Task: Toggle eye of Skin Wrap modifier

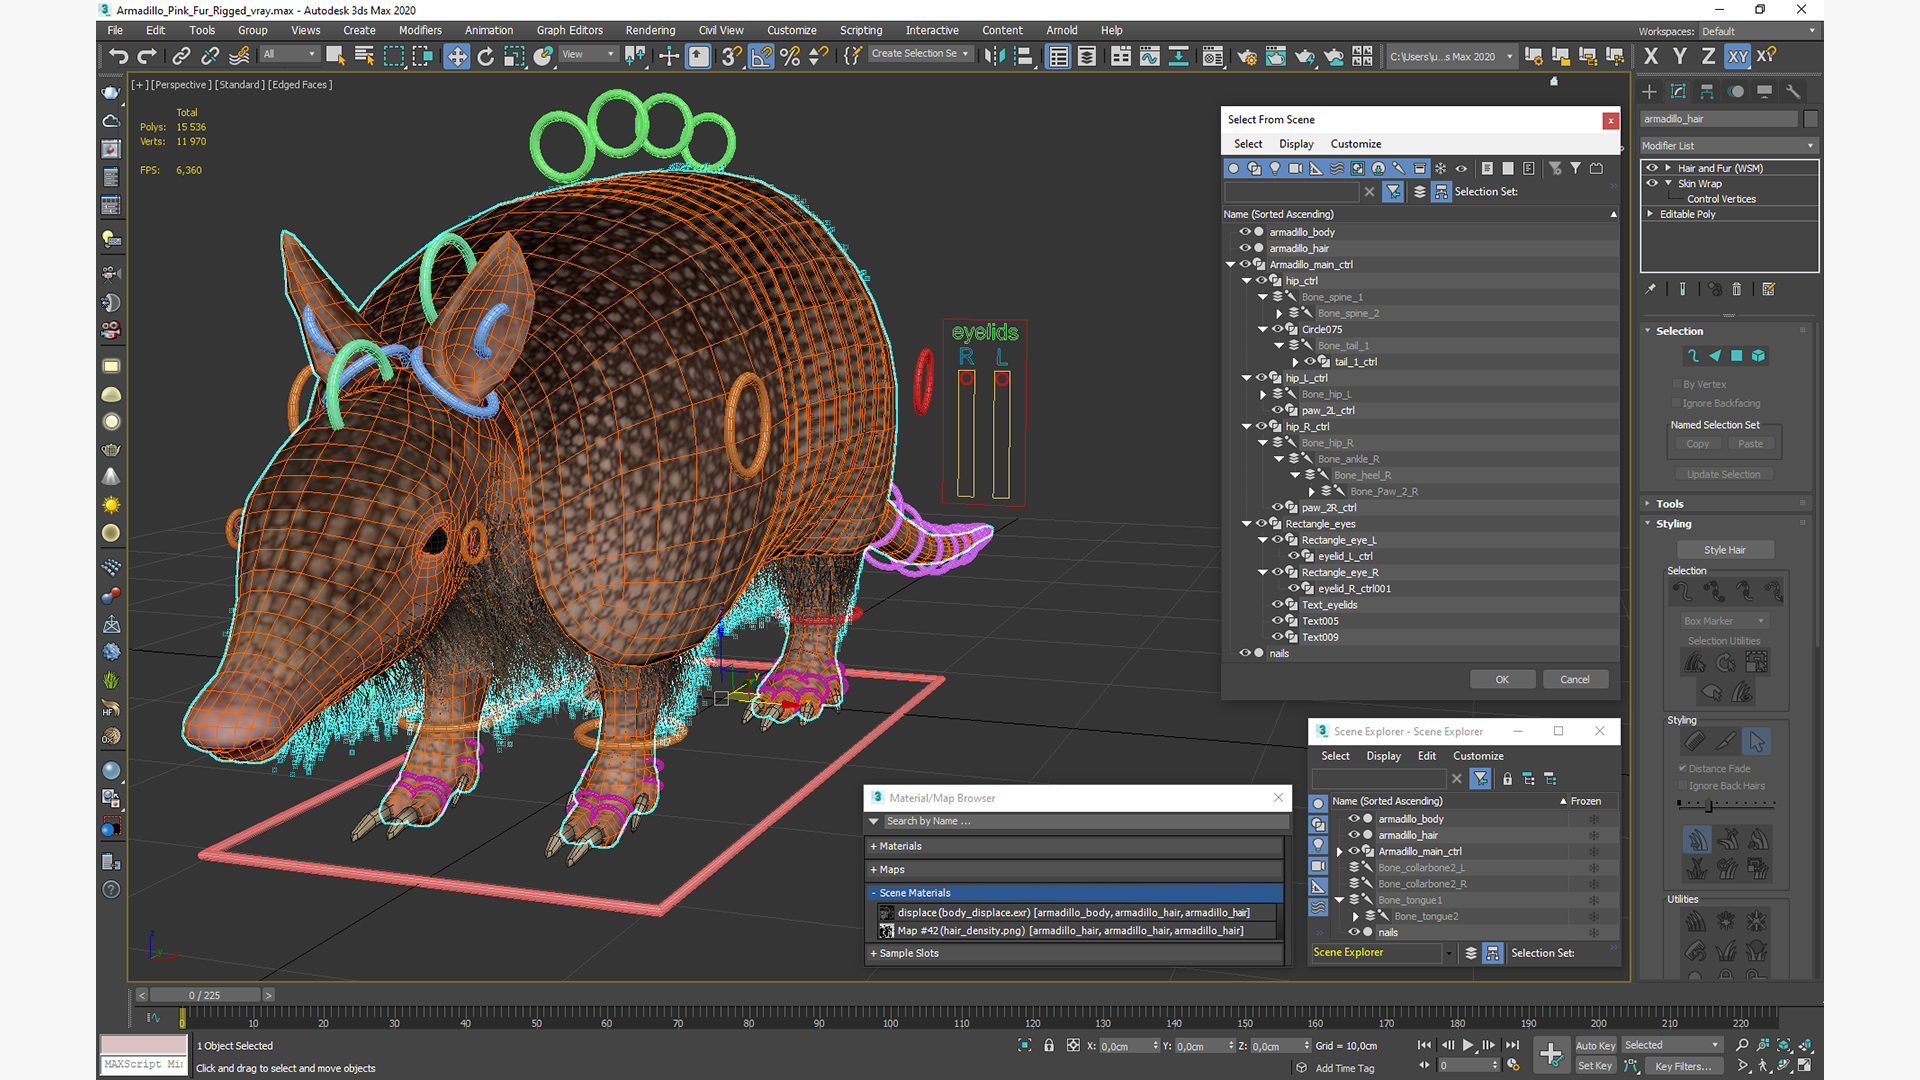Action: [1652, 183]
